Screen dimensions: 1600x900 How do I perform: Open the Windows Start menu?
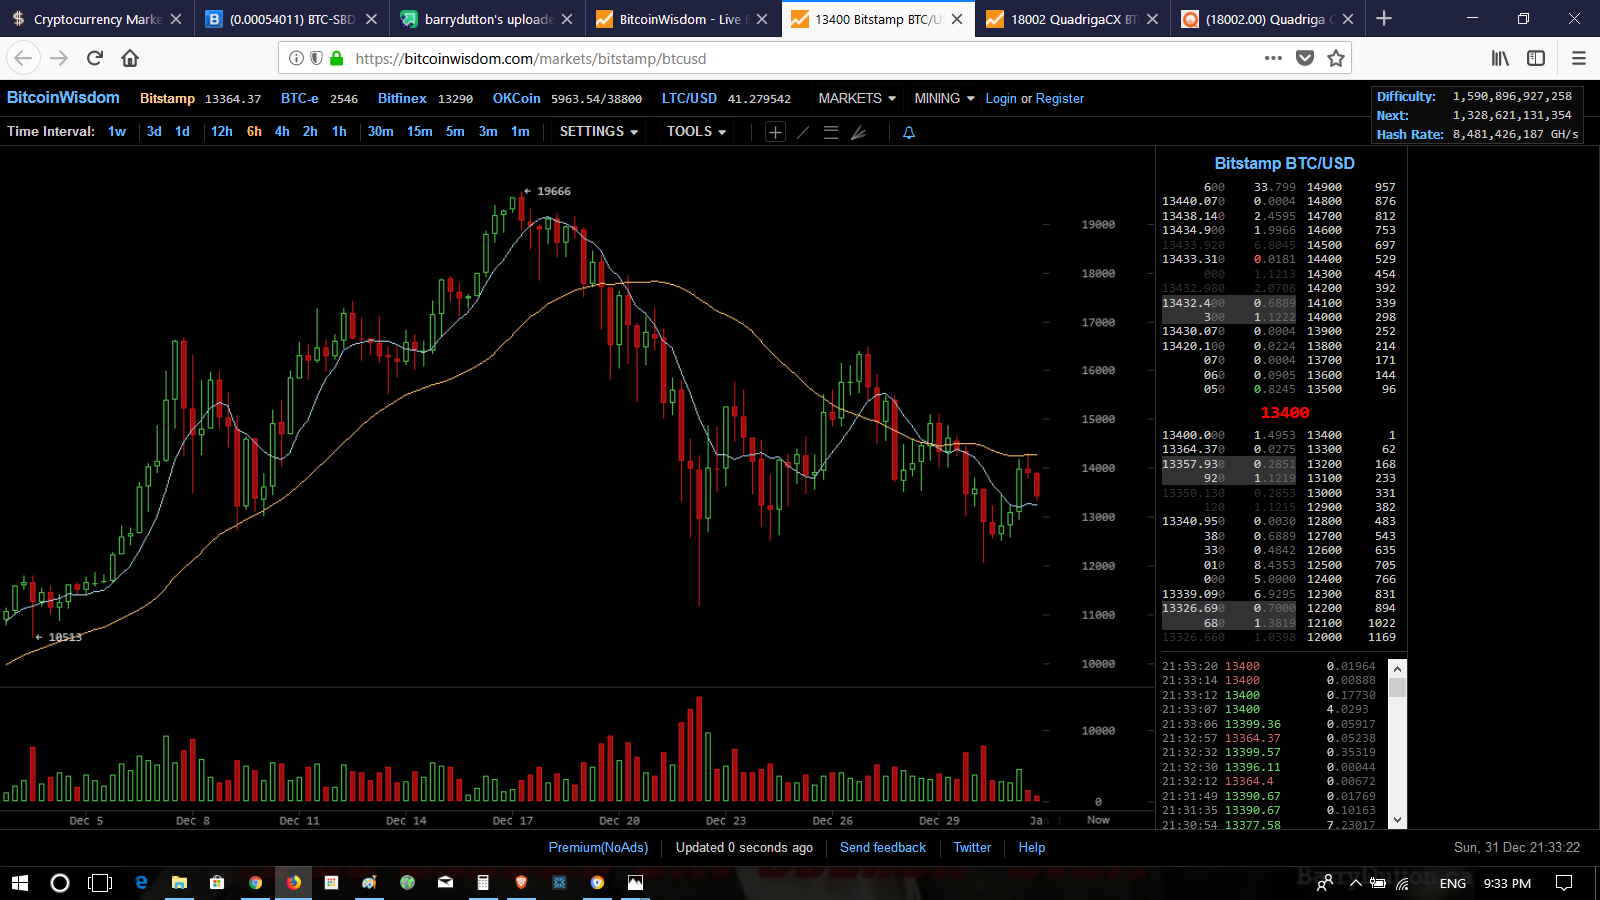[x=19, y=883]
